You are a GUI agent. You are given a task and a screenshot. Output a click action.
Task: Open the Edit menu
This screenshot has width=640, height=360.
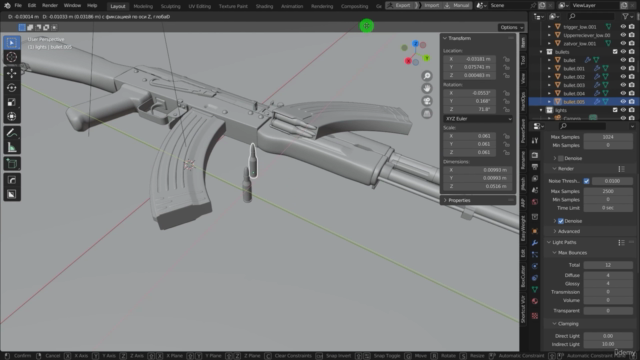coord(32,5)
